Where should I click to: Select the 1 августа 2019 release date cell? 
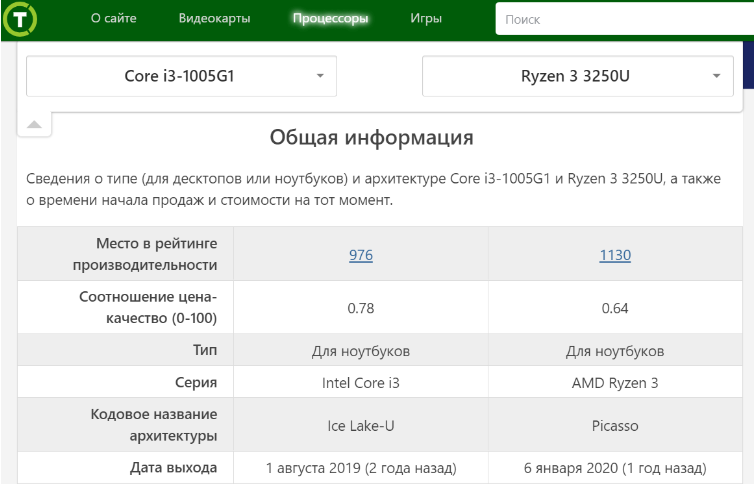click(x=361, y=468)
